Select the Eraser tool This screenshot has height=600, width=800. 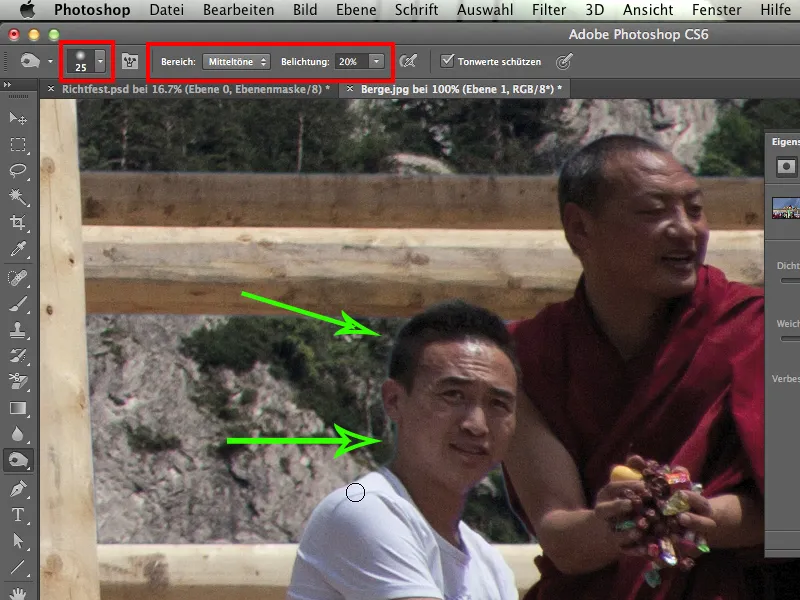18,382
